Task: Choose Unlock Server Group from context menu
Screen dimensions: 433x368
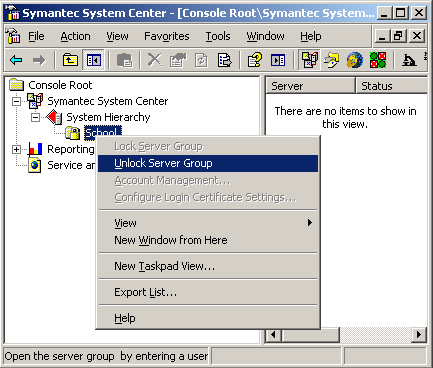Action: point(208,163)
